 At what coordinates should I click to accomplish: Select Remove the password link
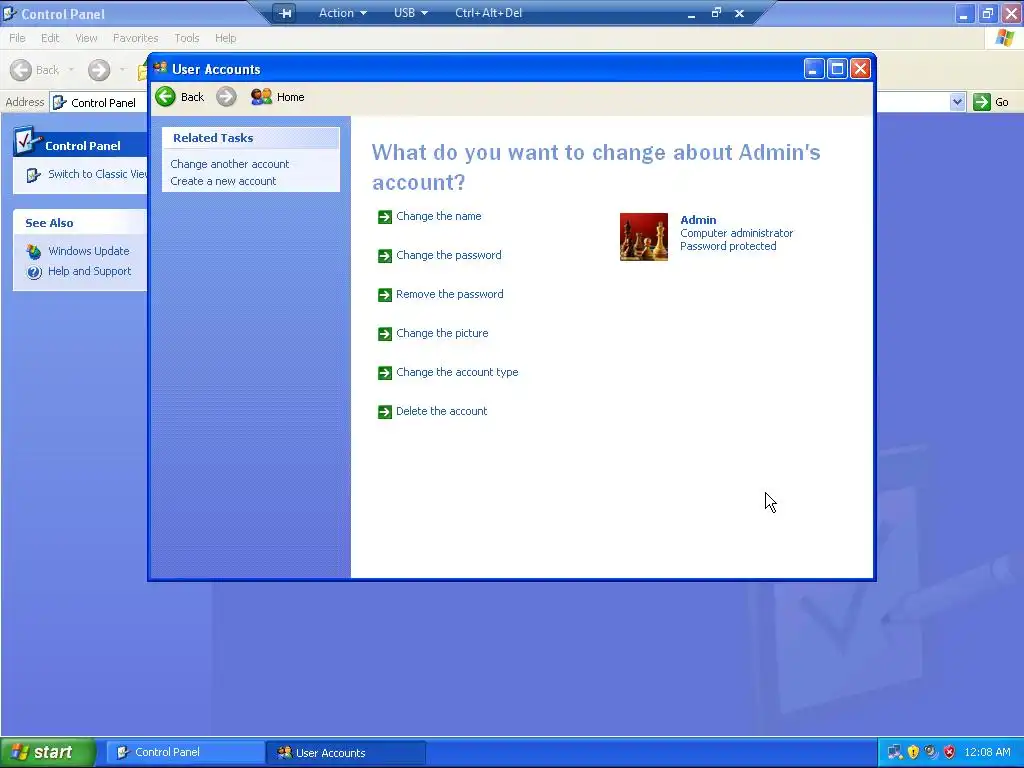[x=449, y=295]
